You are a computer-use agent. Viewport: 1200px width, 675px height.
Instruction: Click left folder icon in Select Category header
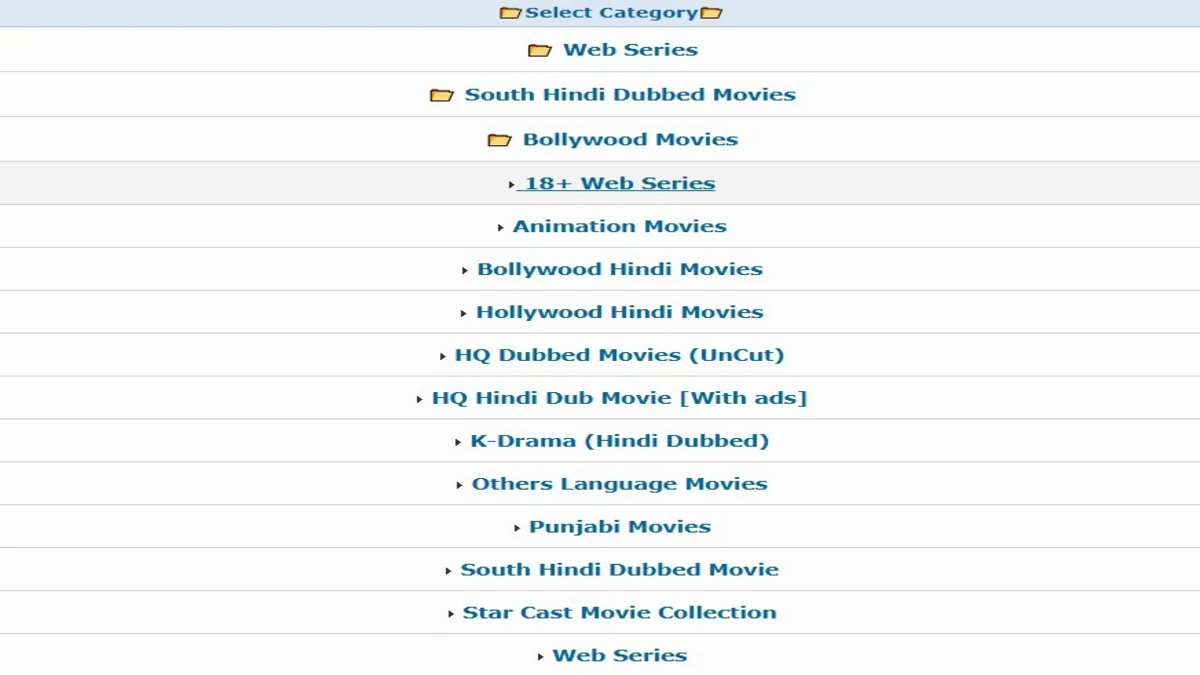510,13
